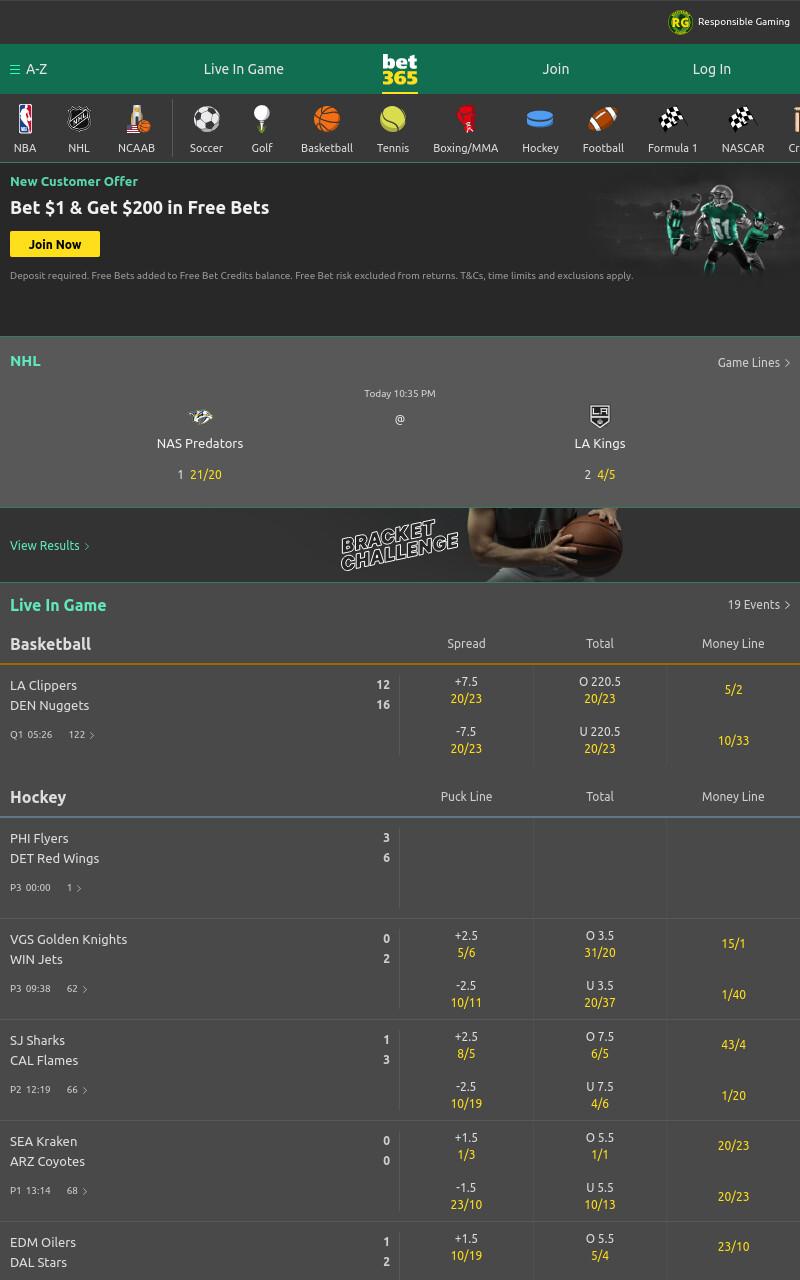The height and width of the screenshot is (1280, 800).
Task: Click Log In in header
Action: tap(712, 69)
